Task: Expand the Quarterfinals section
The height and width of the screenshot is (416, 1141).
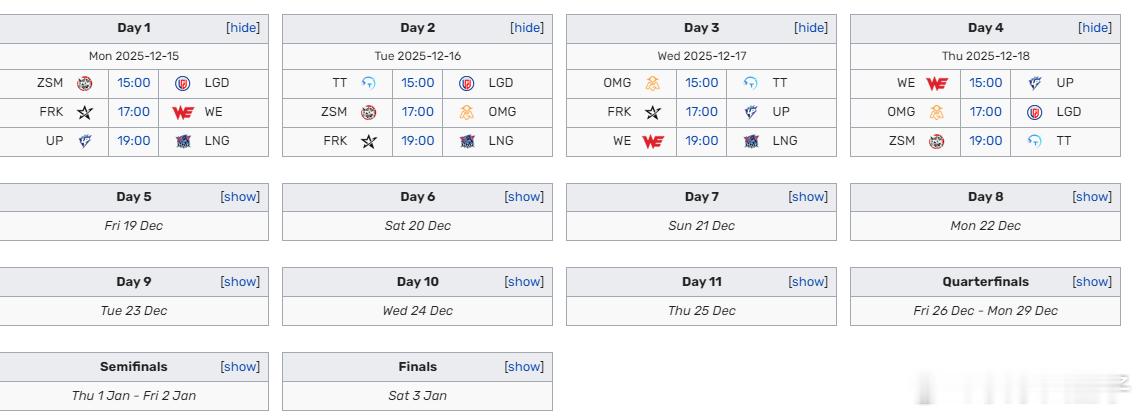Action: [1092, 282]
